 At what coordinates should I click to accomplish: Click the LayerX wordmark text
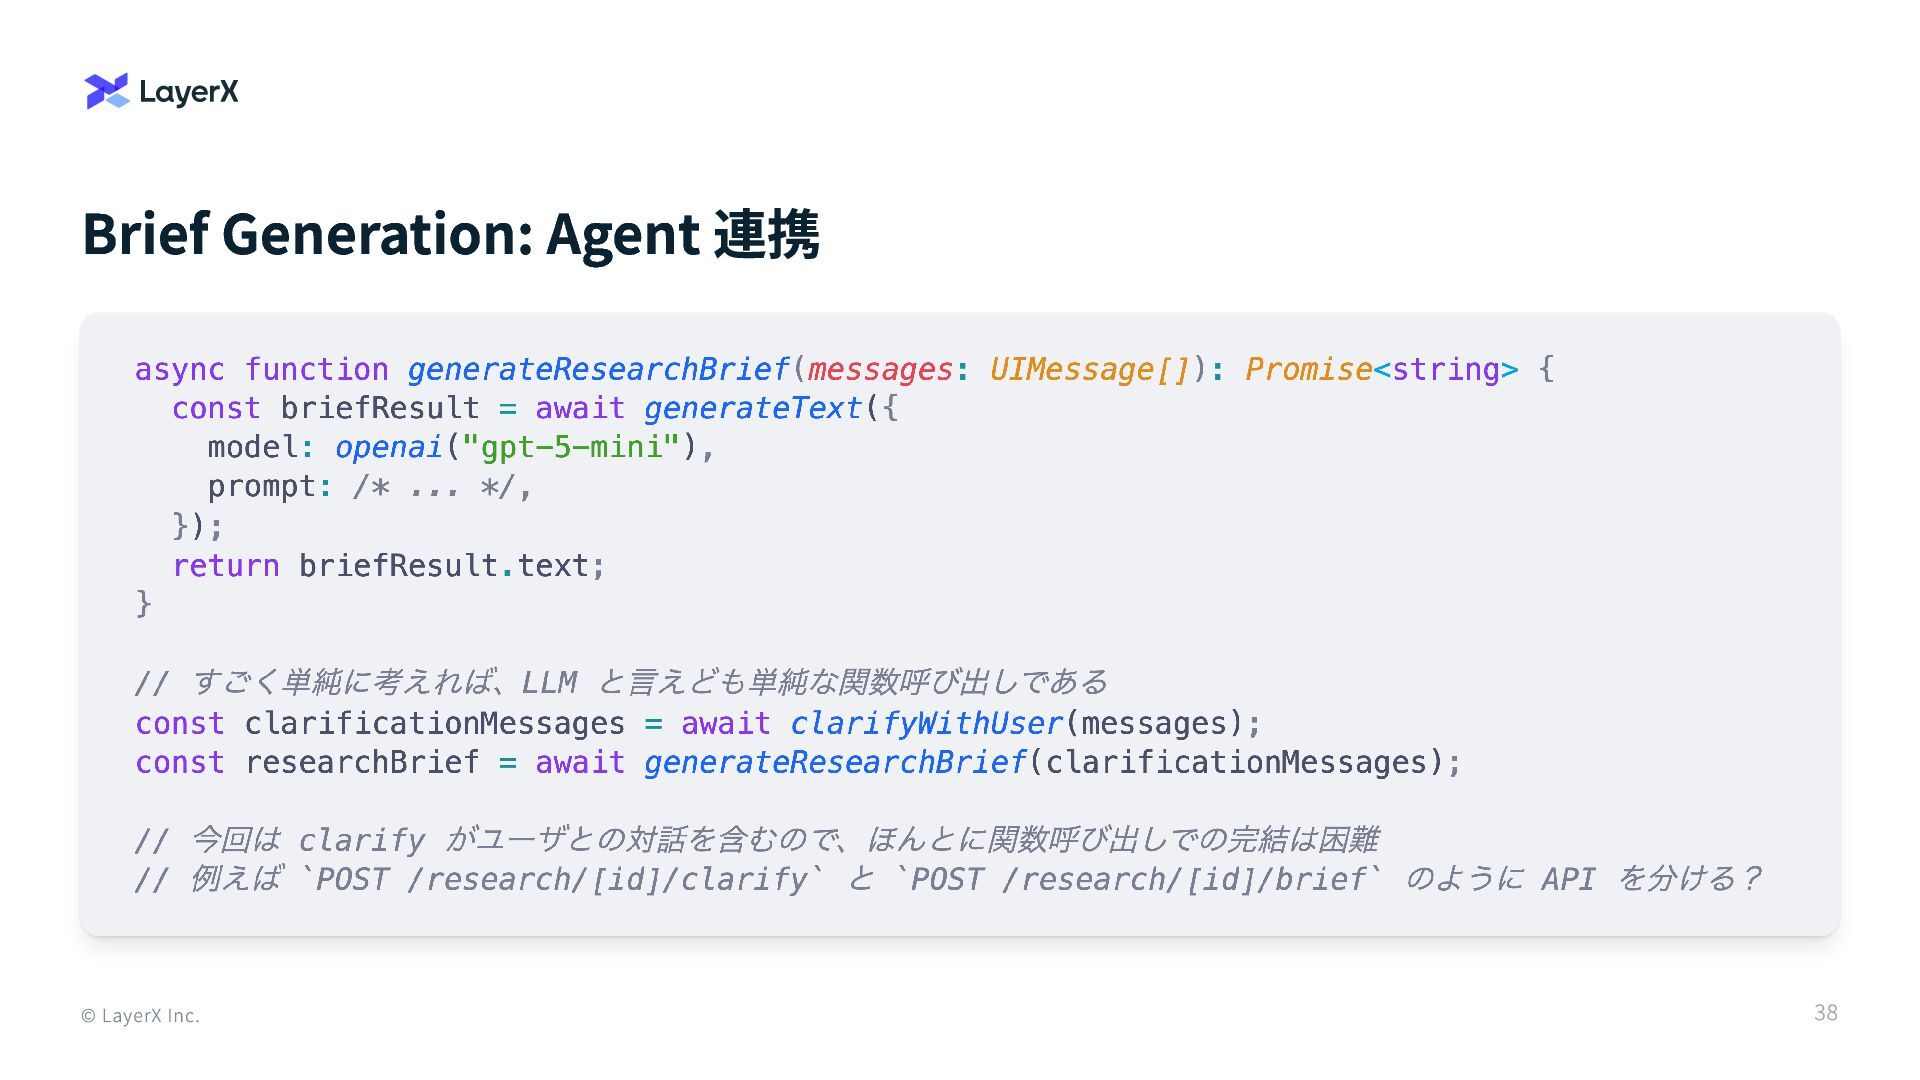(189, 92)
